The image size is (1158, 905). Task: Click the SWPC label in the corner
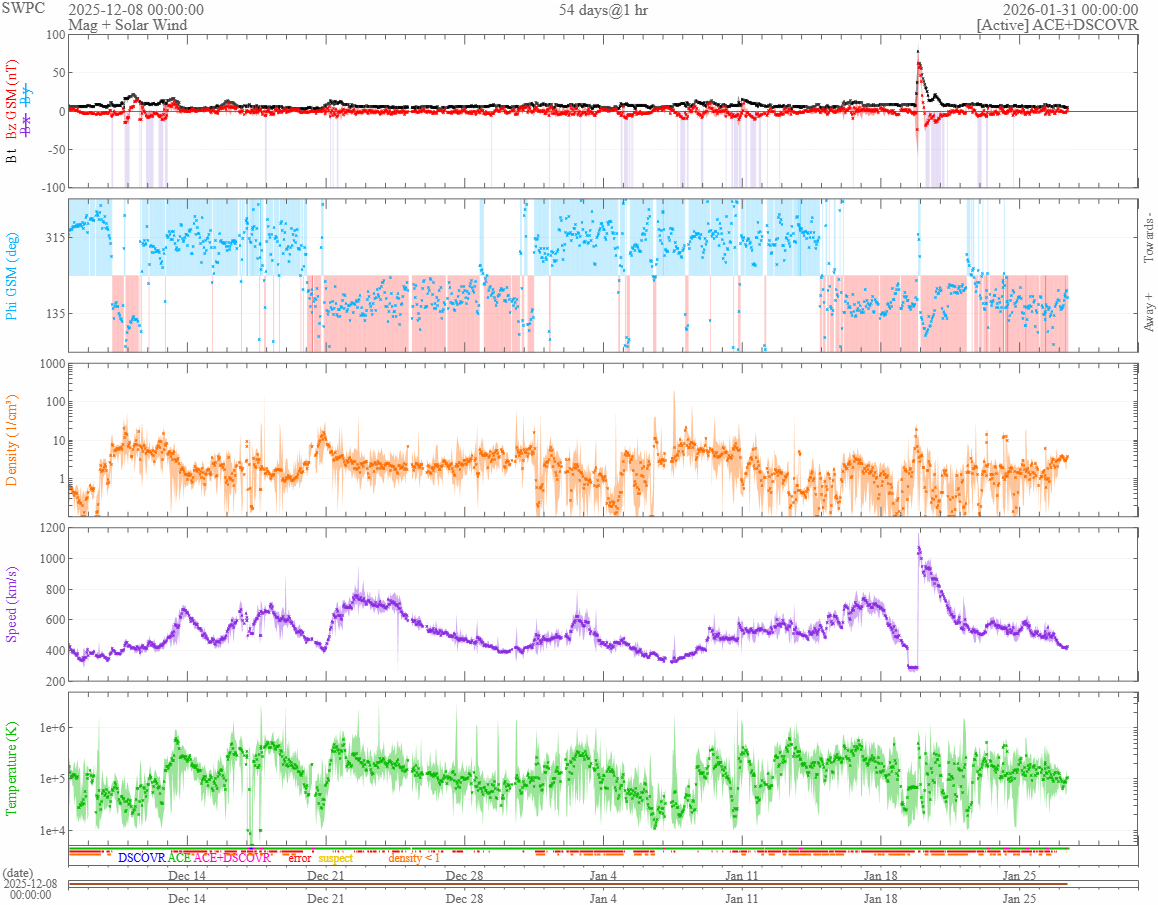pos(24,10)
